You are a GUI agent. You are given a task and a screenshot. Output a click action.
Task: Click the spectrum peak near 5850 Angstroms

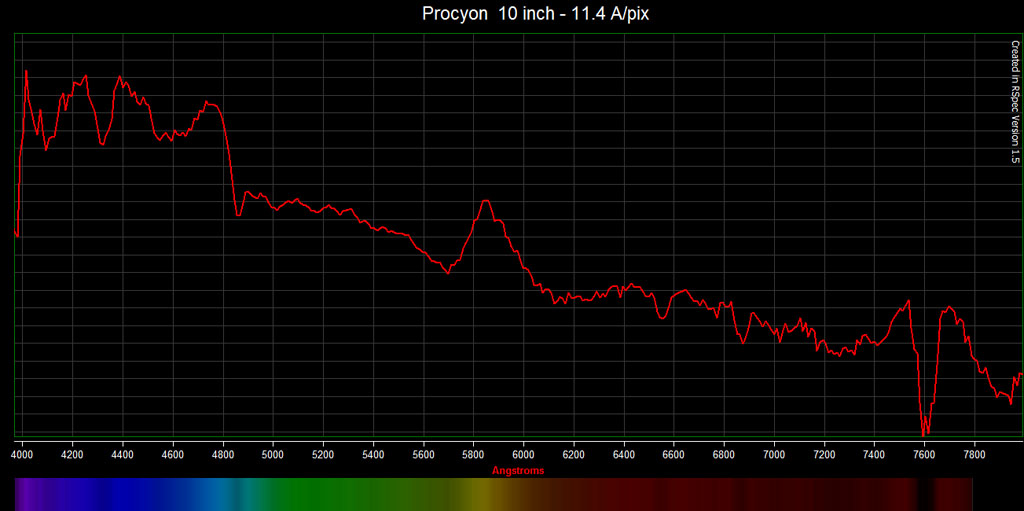coord(486,201)
